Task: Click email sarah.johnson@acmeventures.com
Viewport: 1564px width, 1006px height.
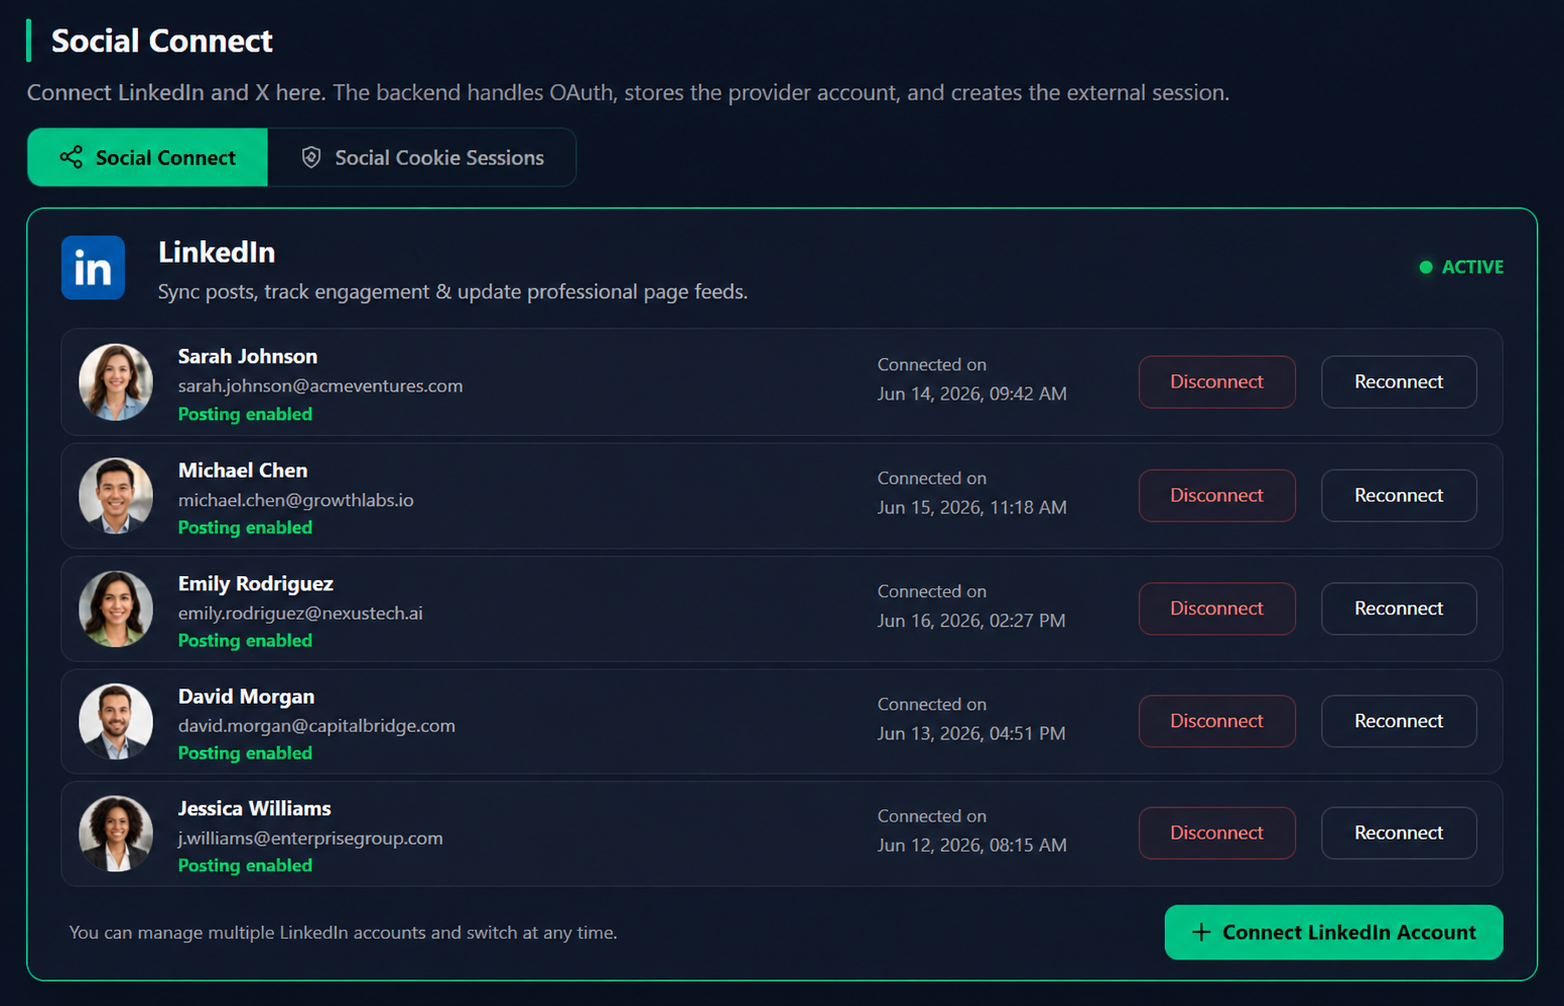Action: 320,386
